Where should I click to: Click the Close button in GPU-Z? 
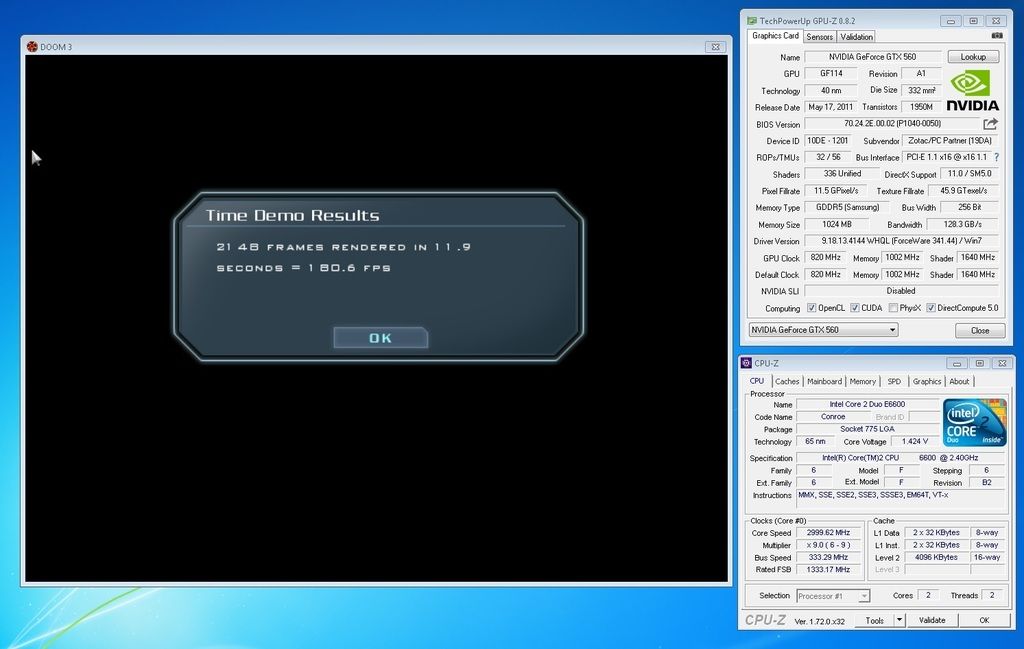pyautogui.click(x=980, y=330)
